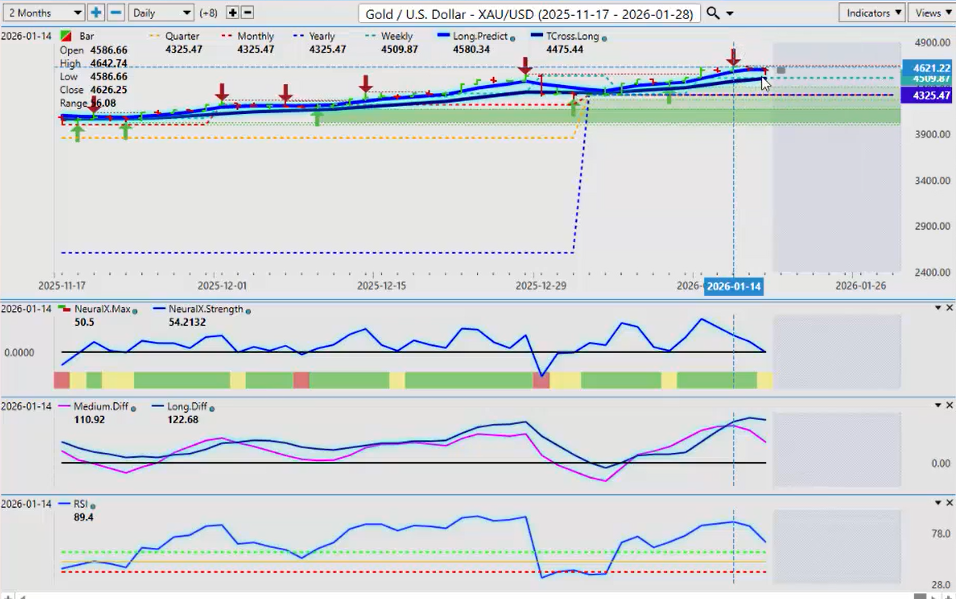Click the magnifying glass symbol search icon

coord(713,13)
